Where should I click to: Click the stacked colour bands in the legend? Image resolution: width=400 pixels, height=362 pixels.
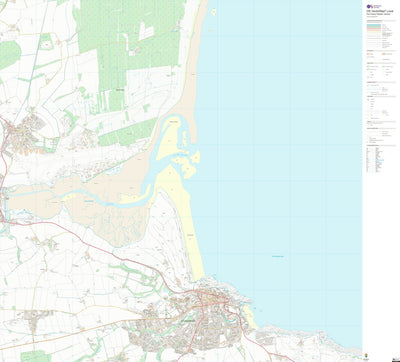click(x=374, y=27)
